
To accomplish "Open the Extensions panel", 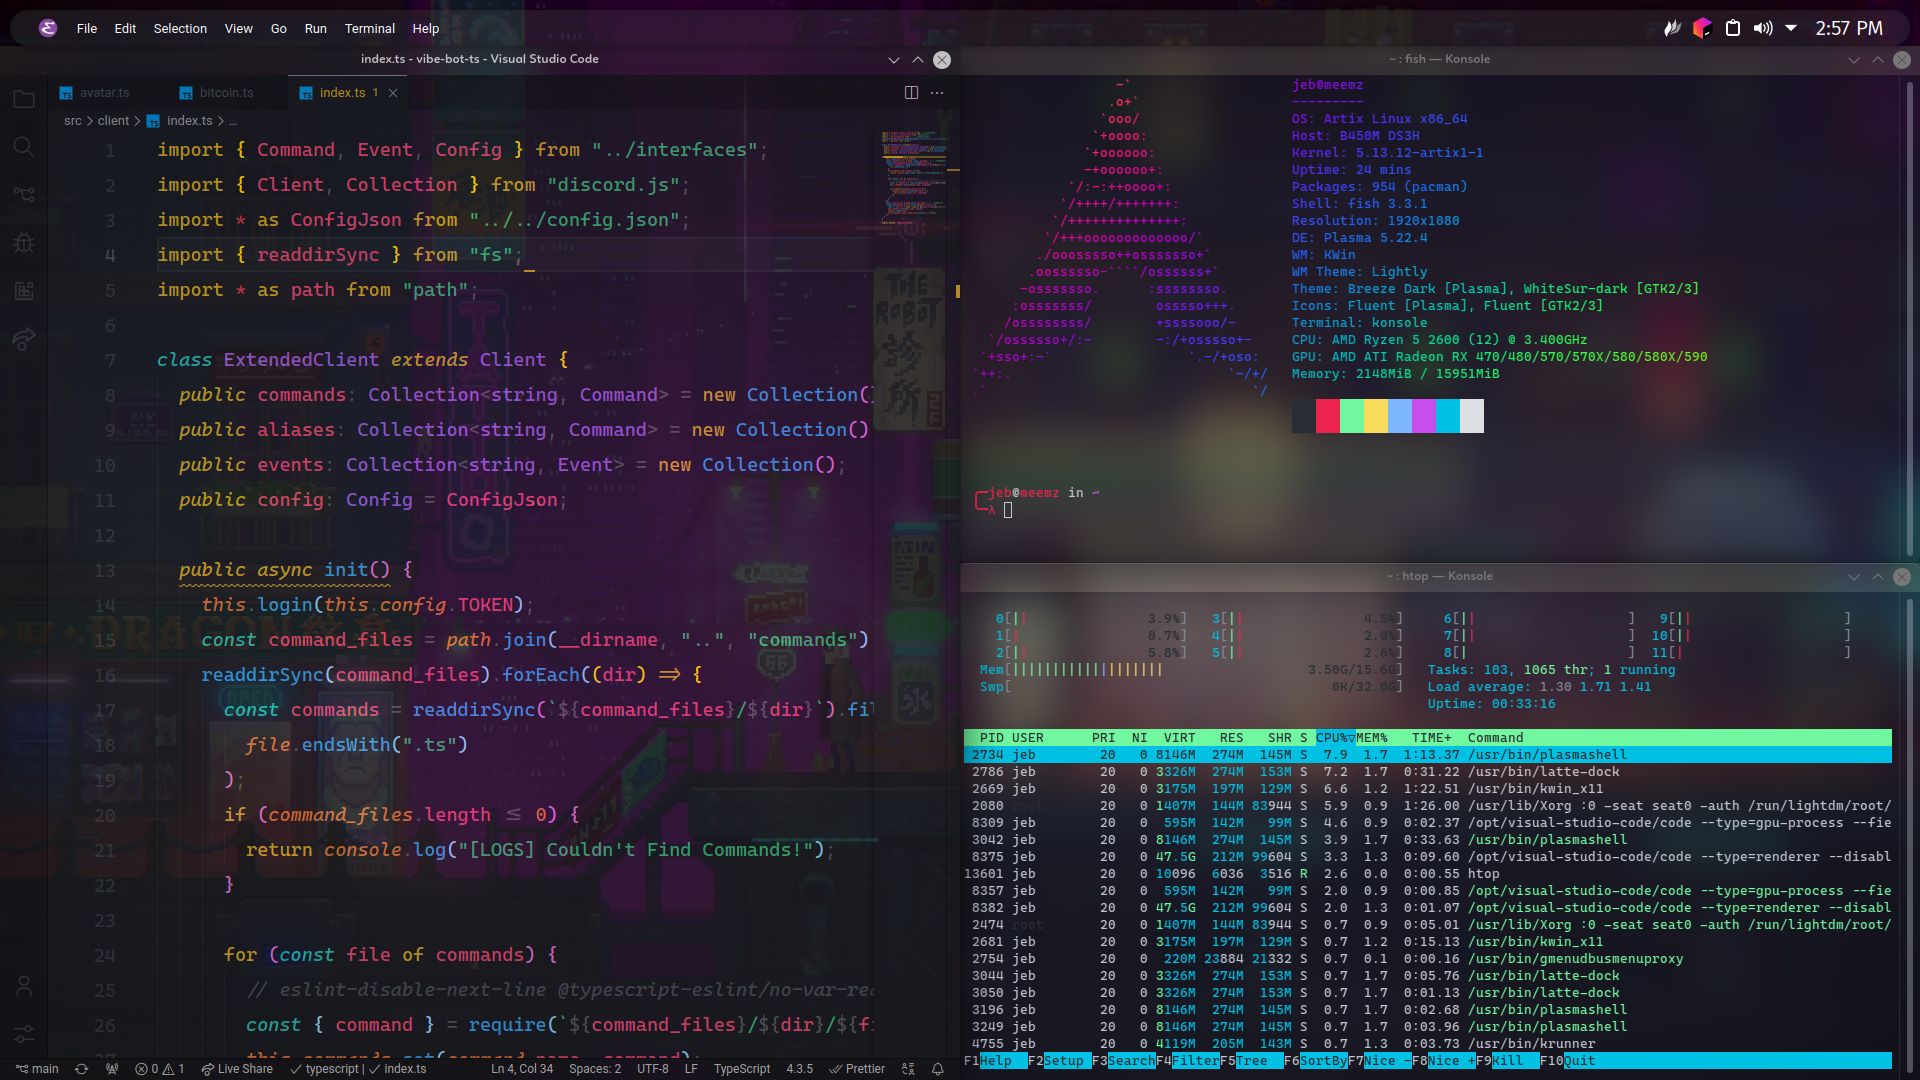I will click(24, 291).
